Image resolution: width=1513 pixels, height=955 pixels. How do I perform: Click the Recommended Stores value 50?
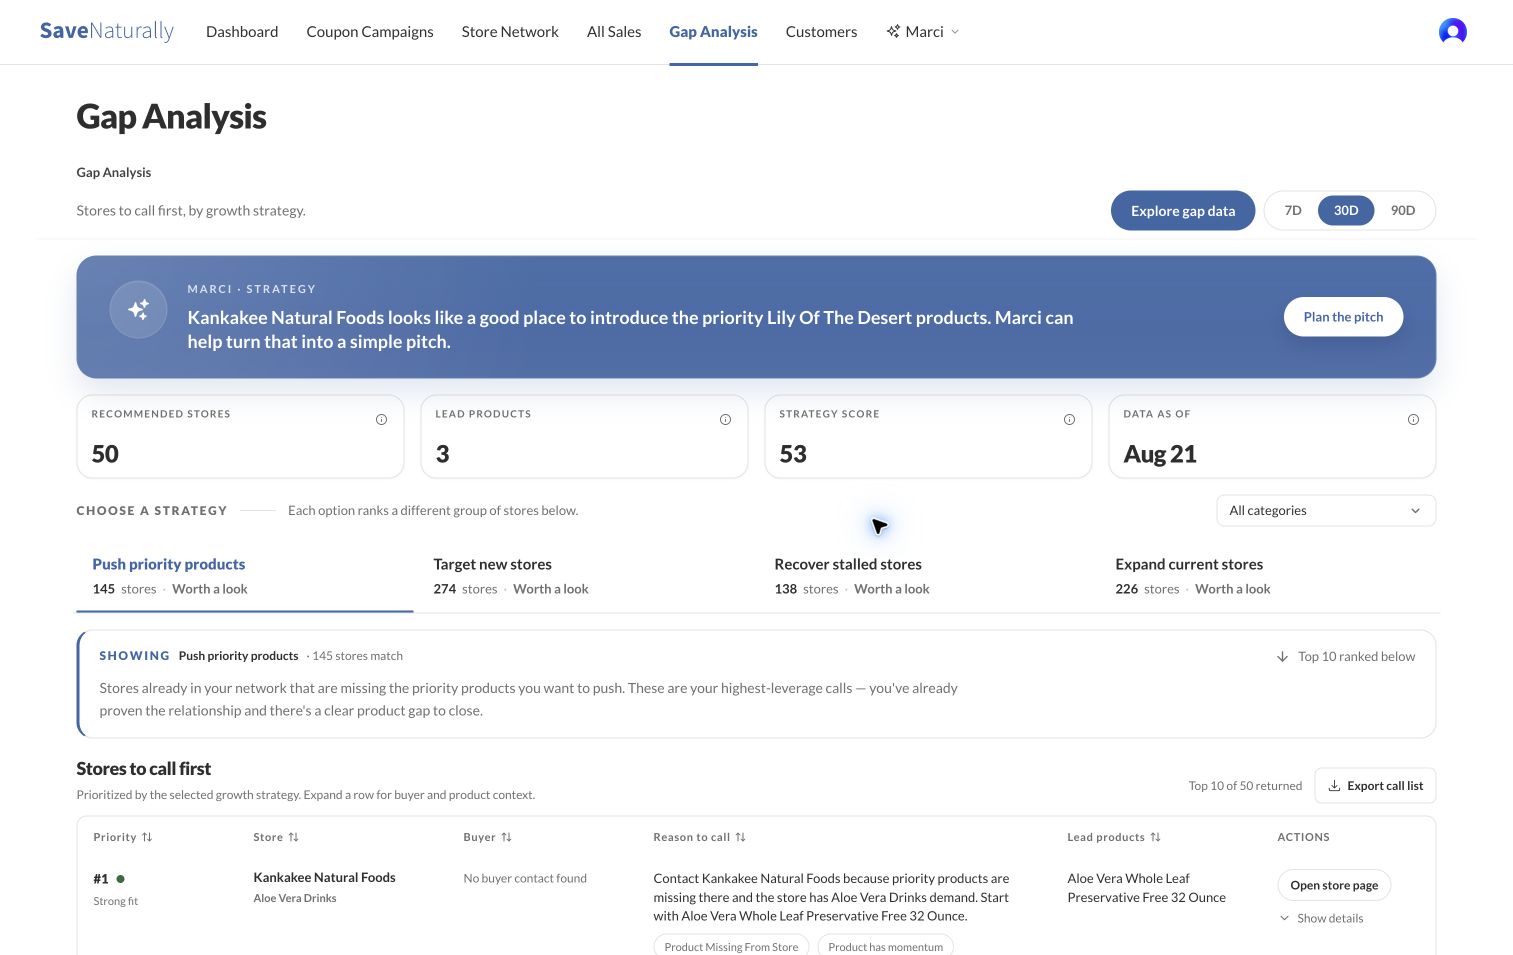pos(105,454)
